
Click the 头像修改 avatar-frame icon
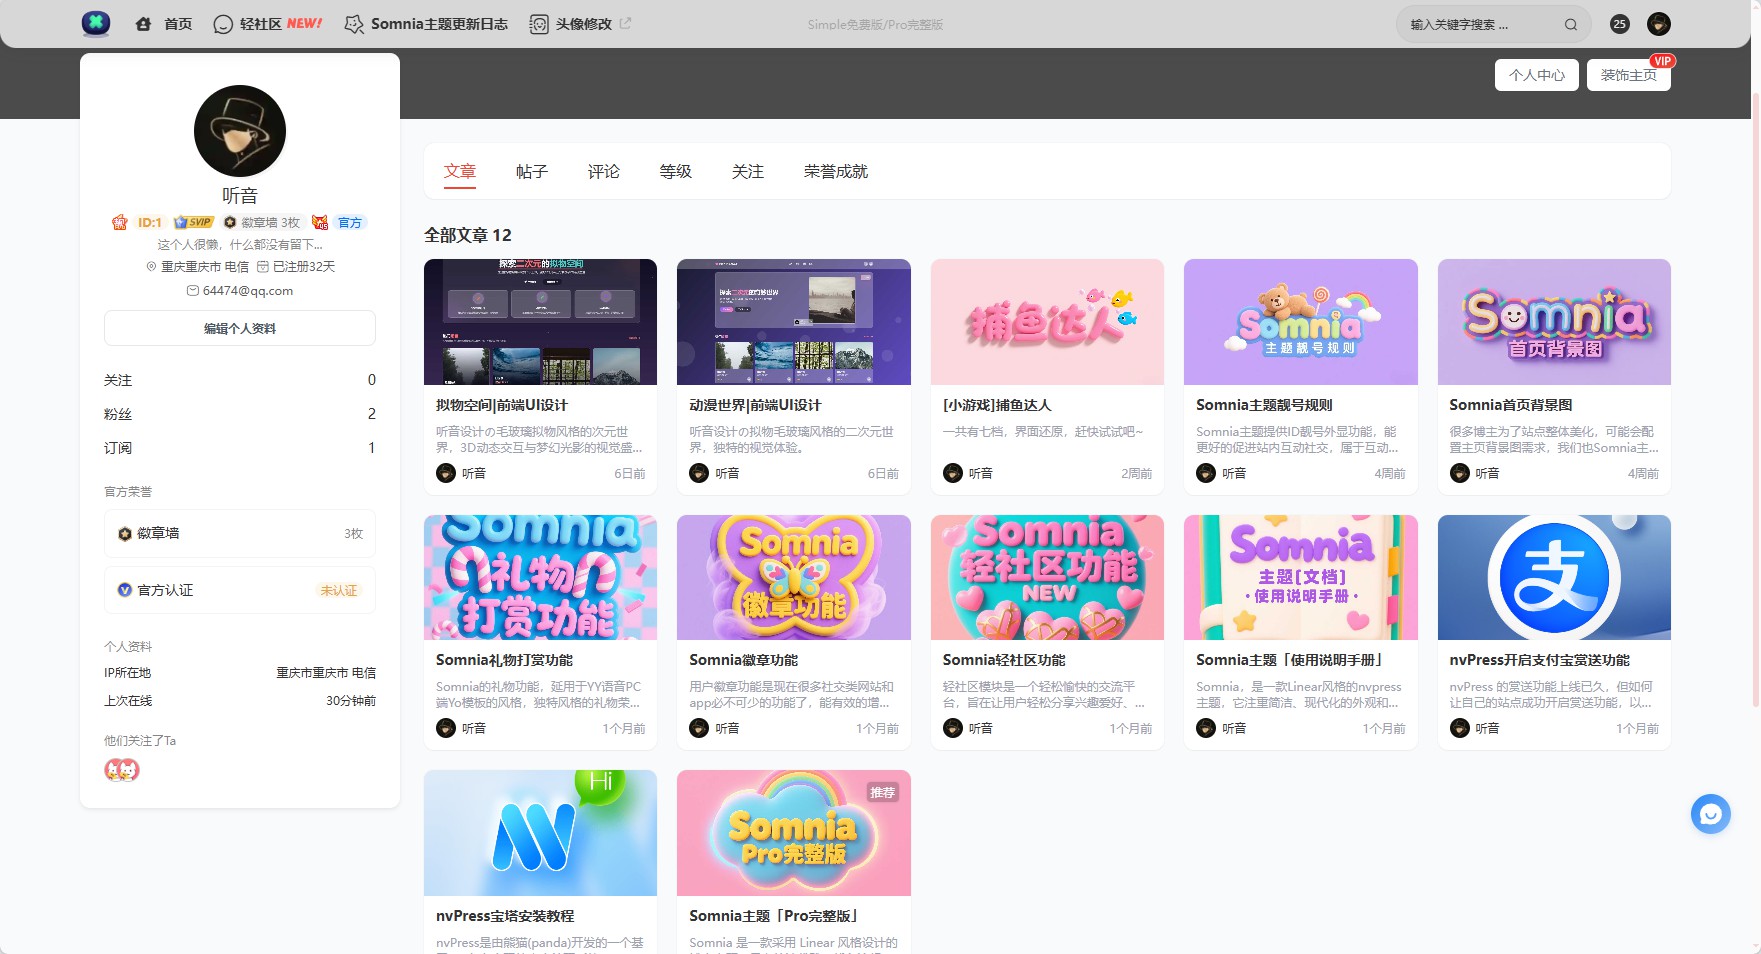(x=539, y=24)
